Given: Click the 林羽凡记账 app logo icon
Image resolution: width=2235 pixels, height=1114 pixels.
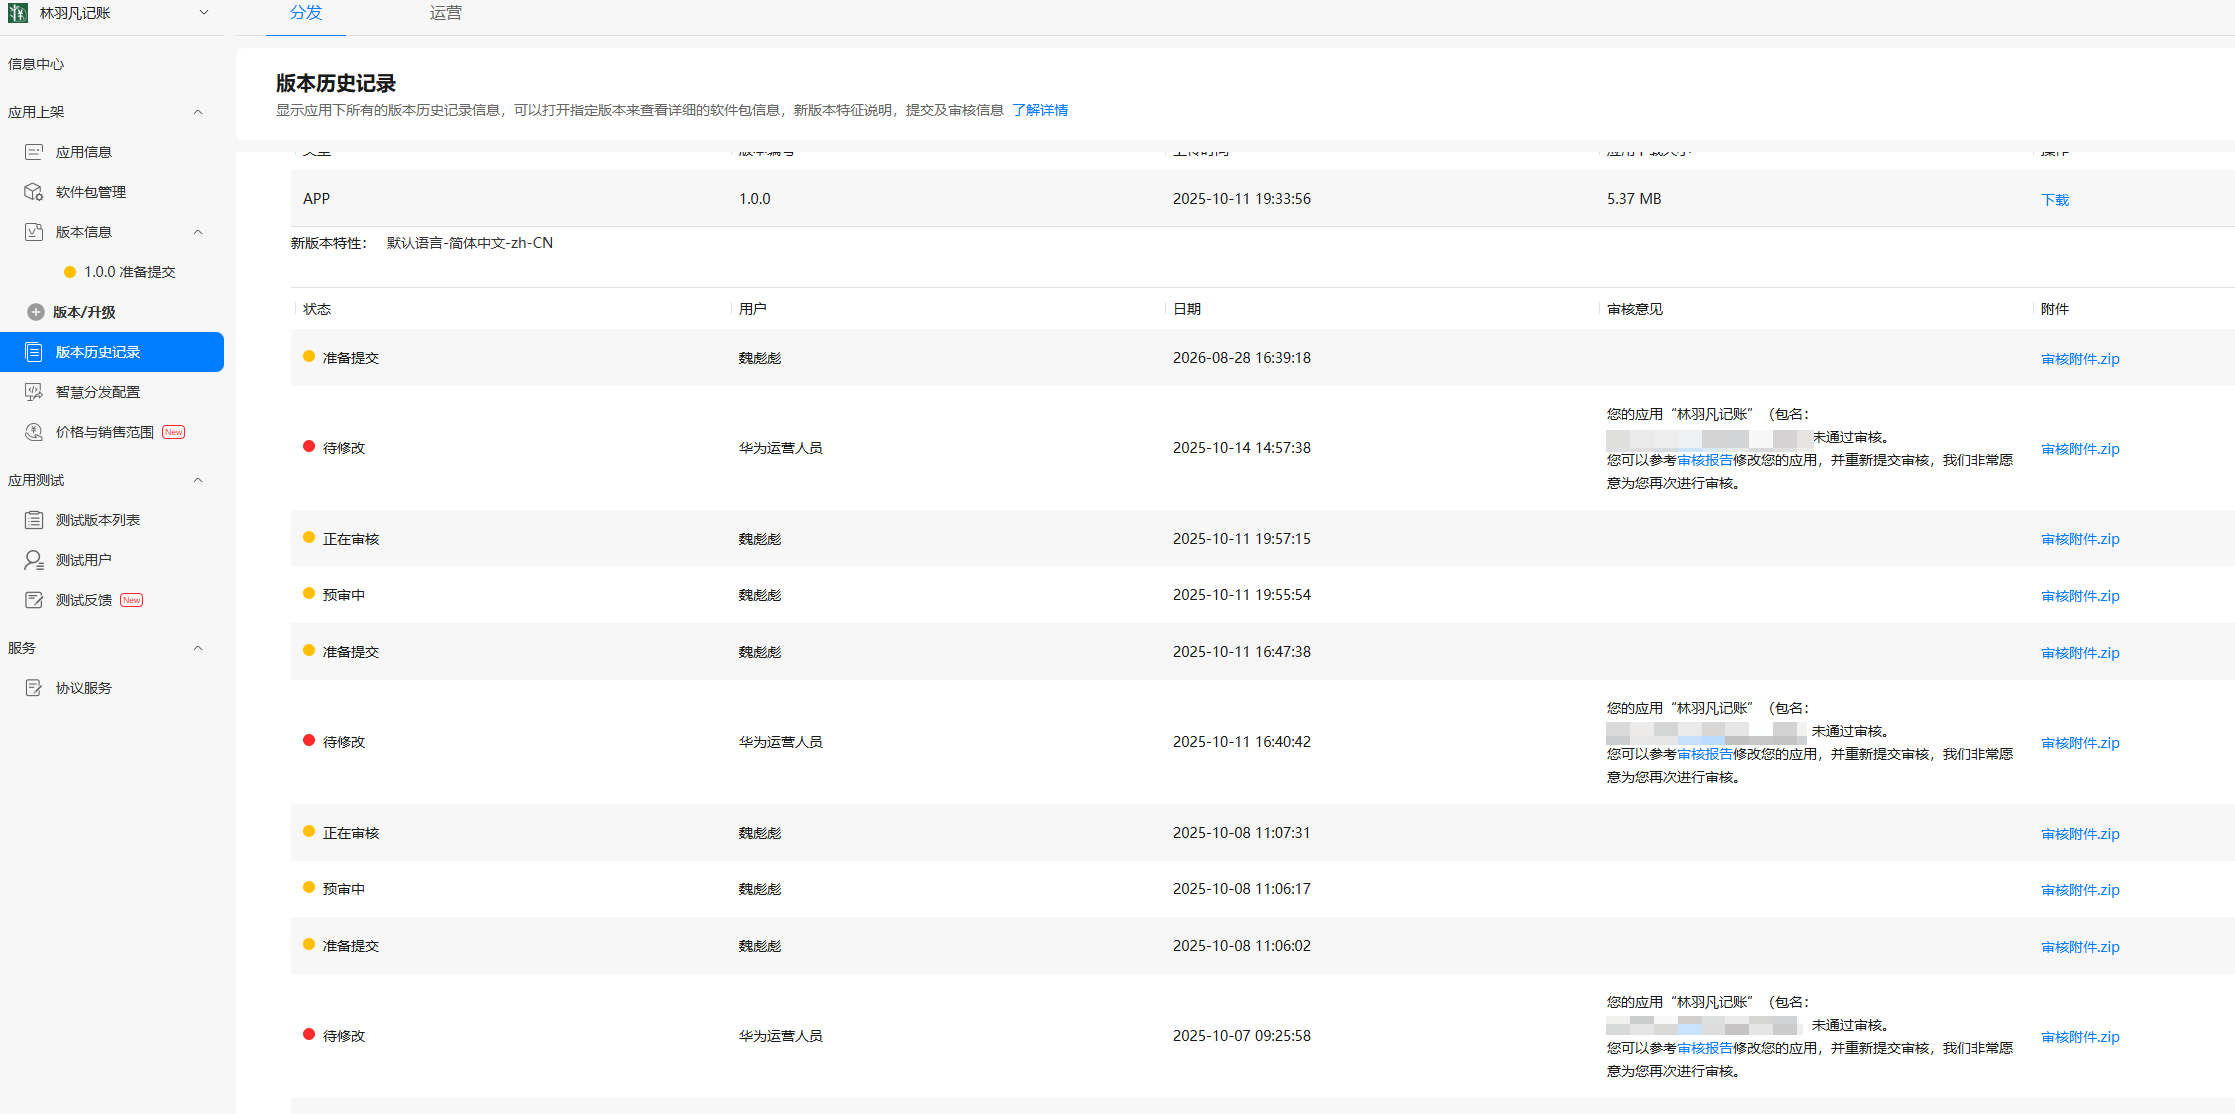Looking at the screenshot, I should click(18, 13).
